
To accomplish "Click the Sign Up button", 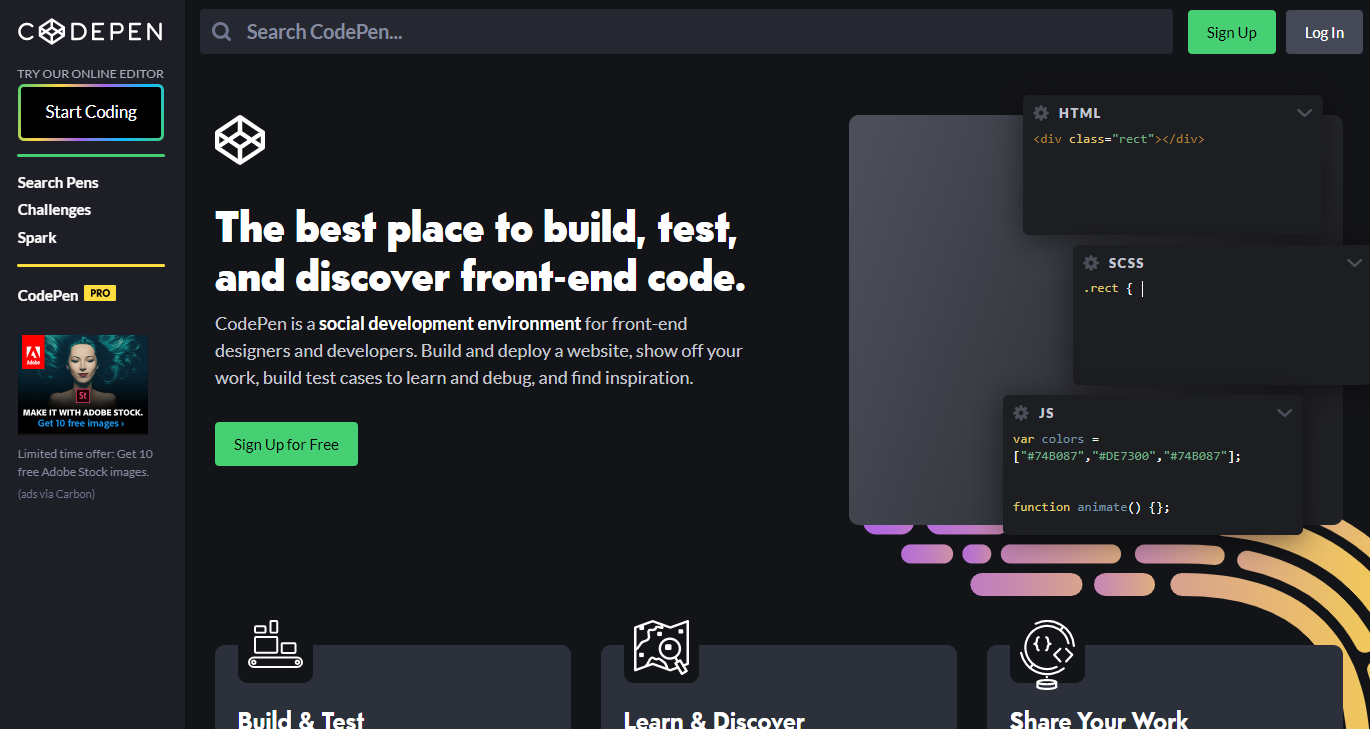I will [1231, 32].
